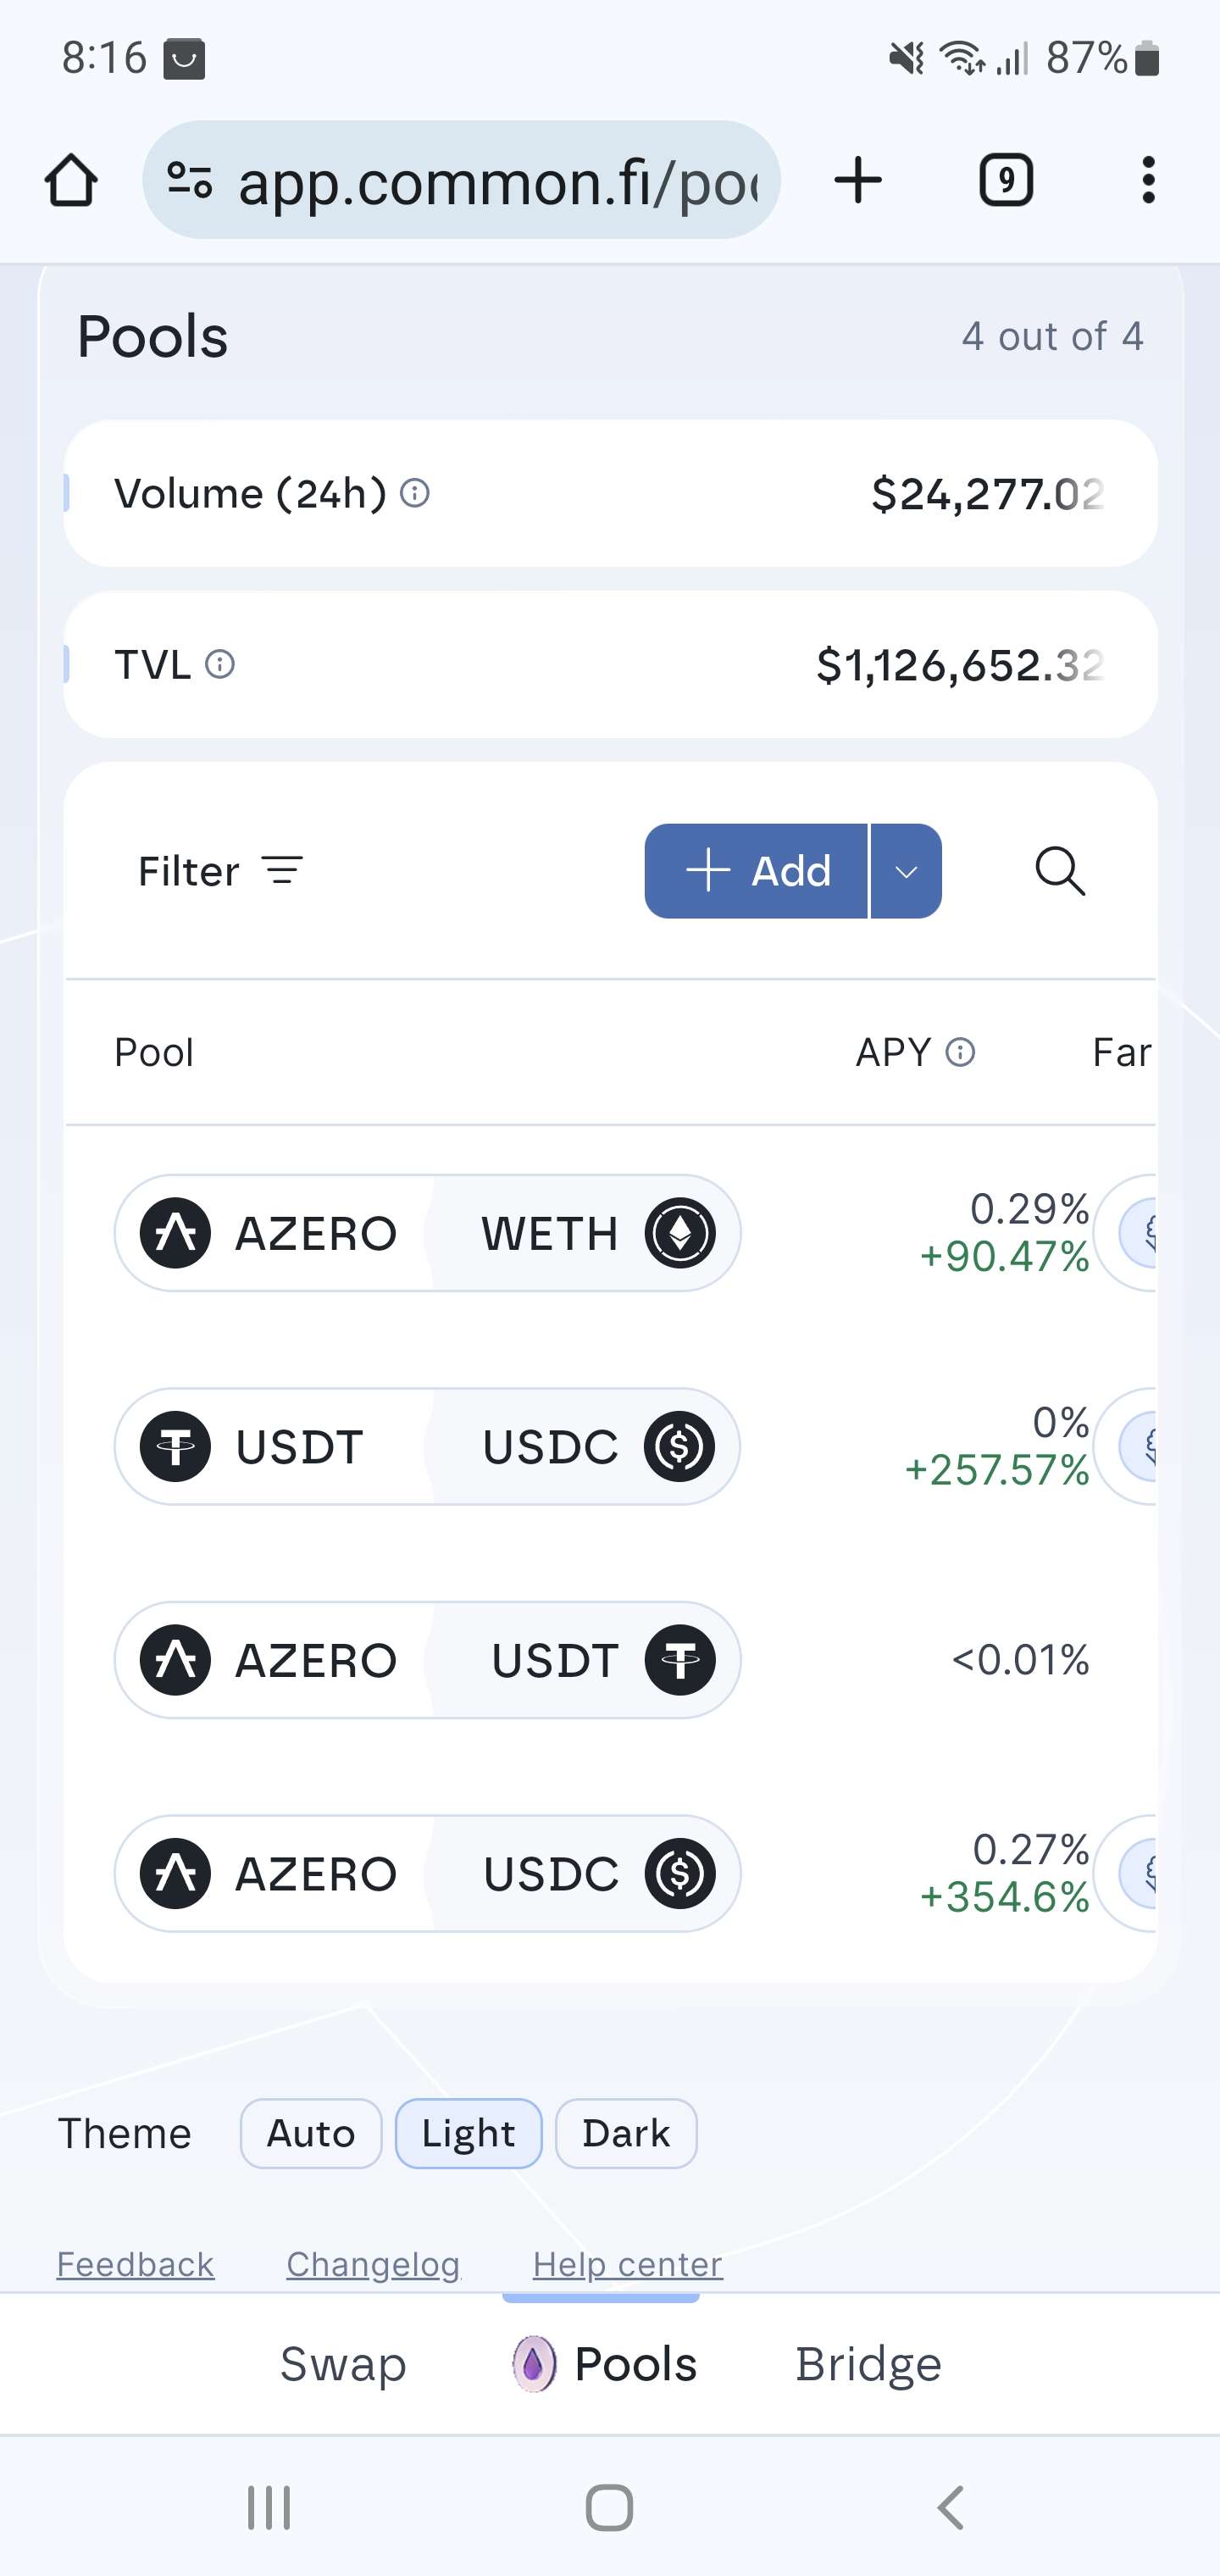Enable the Dark theme
Screen dimensions: 1220x2576
click(626, 2133)
